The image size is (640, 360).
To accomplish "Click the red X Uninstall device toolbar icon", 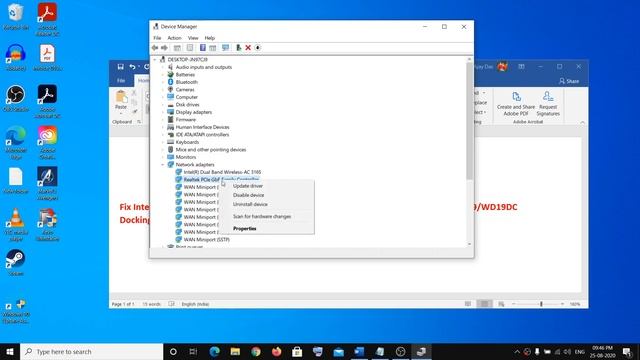I will (x=248, y=48).
